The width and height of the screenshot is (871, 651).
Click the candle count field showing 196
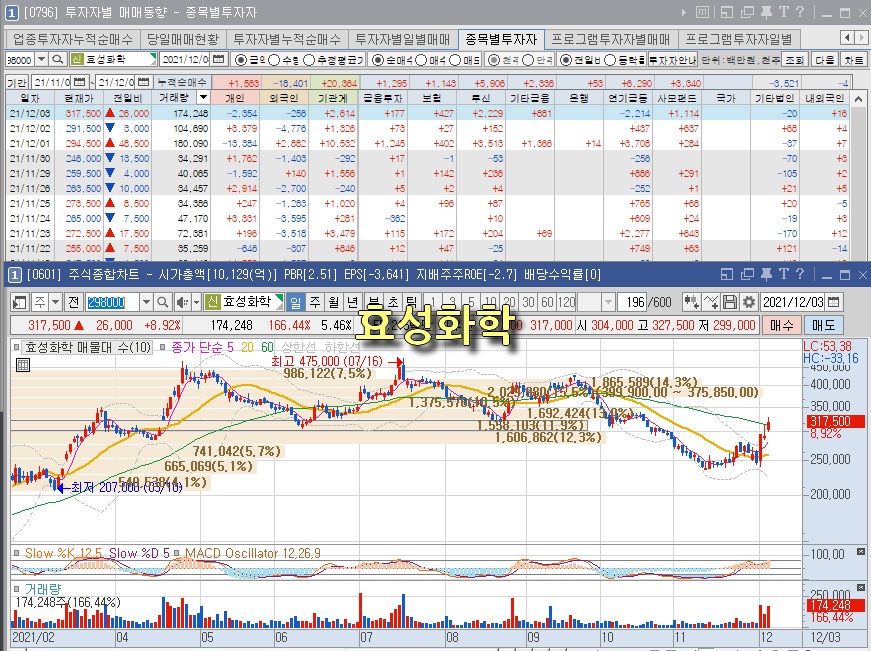pos(634,302)
